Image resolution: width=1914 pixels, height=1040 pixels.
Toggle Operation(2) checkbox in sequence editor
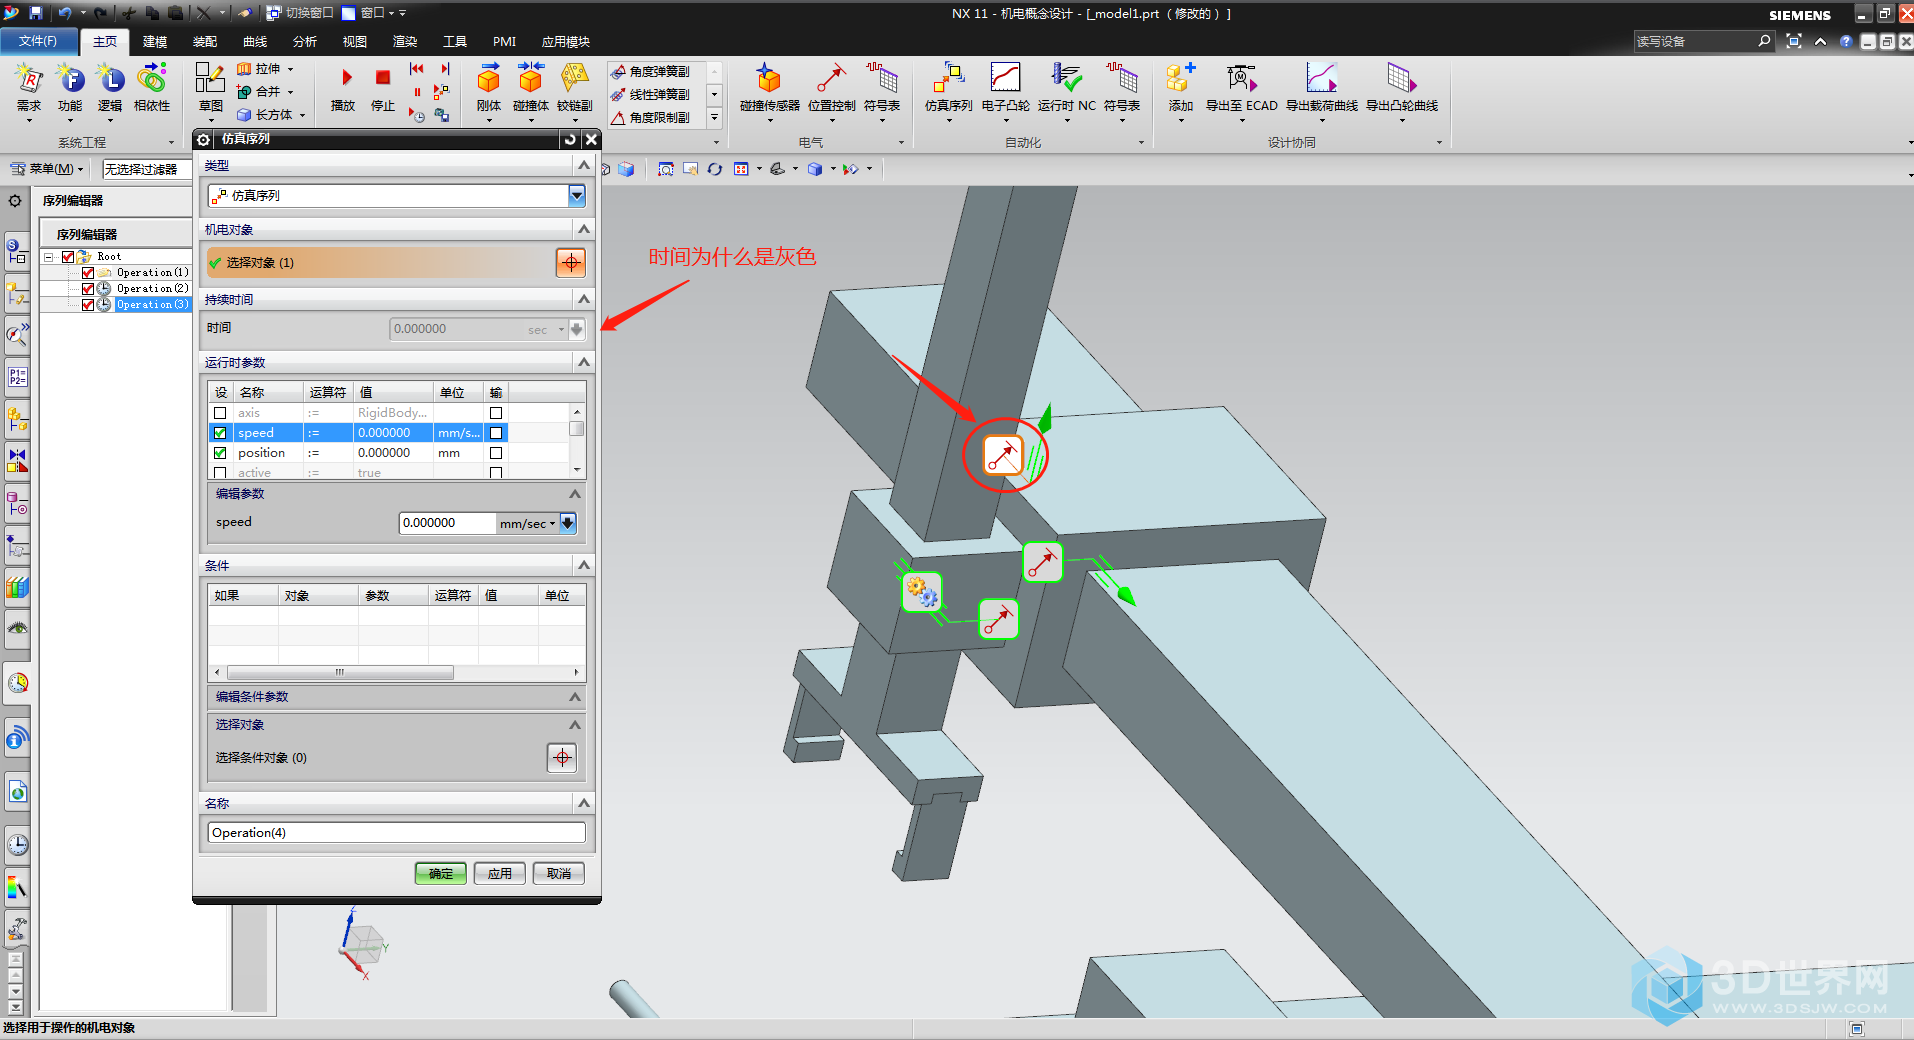point(88,289)
